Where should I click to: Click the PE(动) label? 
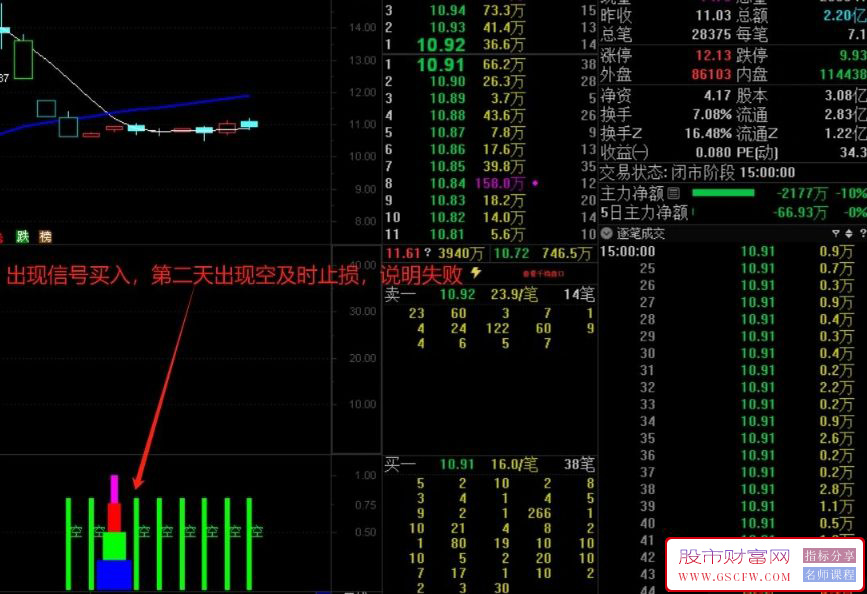click(757, 152)
